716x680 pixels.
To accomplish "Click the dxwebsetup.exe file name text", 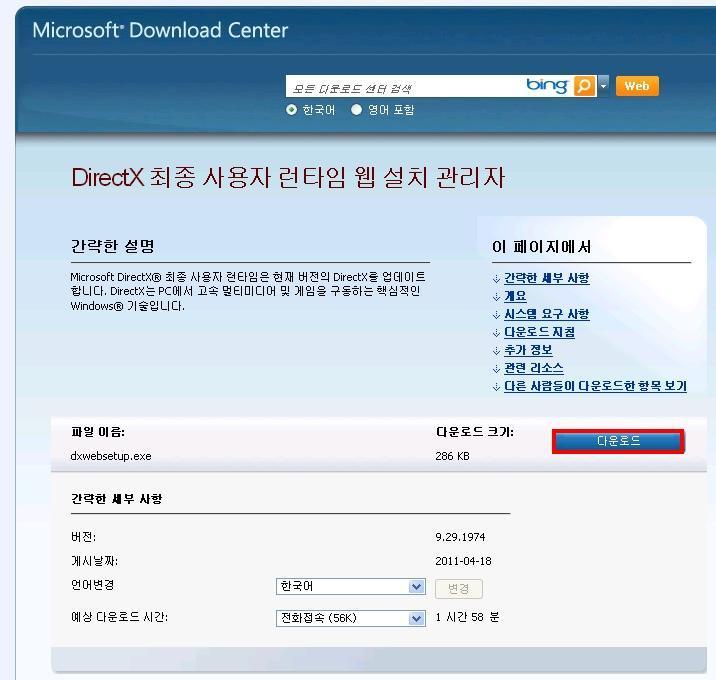I will (111, 456).
